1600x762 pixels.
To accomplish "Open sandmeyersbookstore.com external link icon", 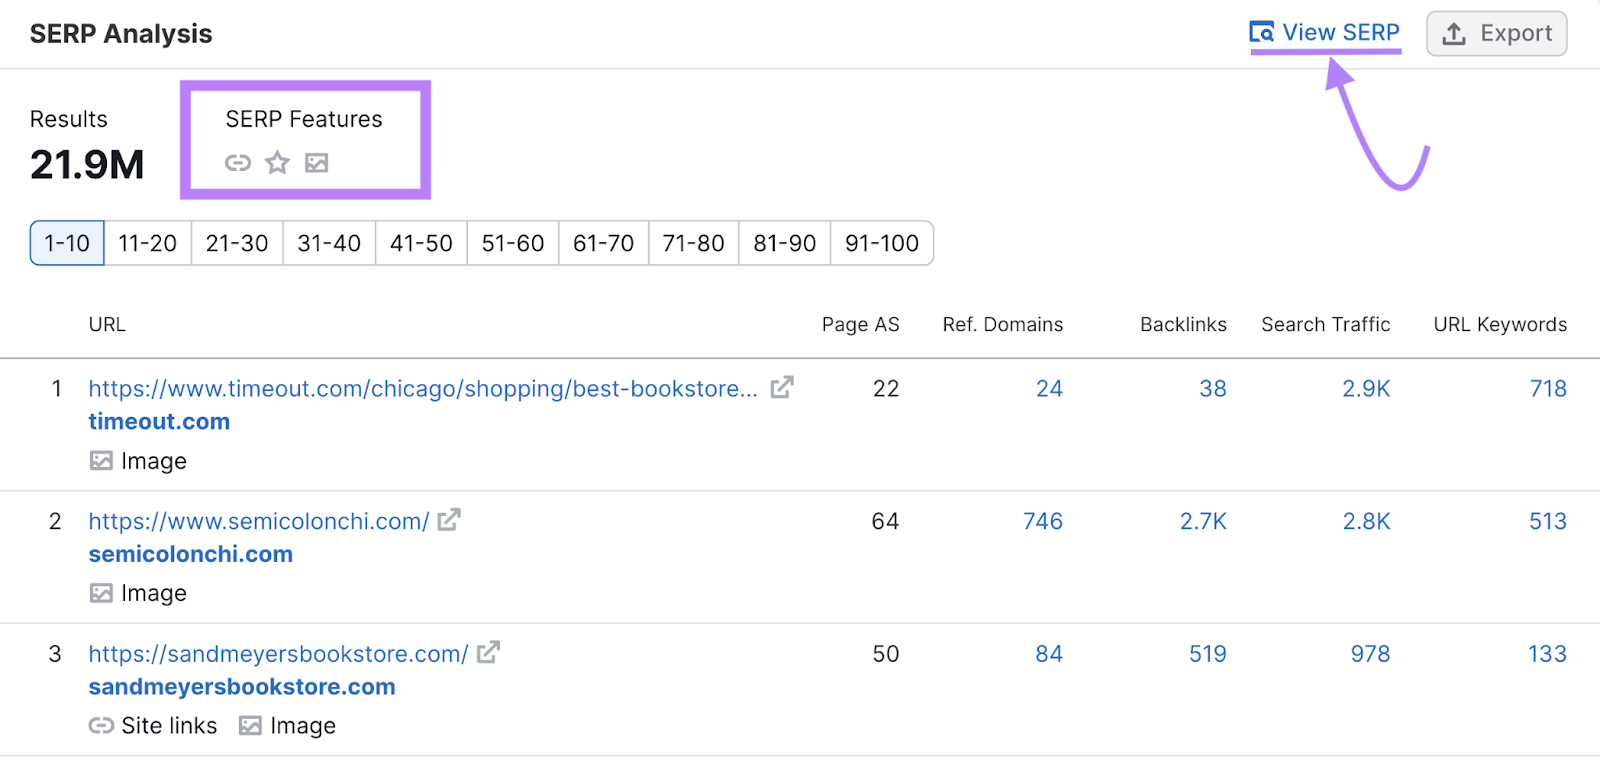I will tap(488, 653).
